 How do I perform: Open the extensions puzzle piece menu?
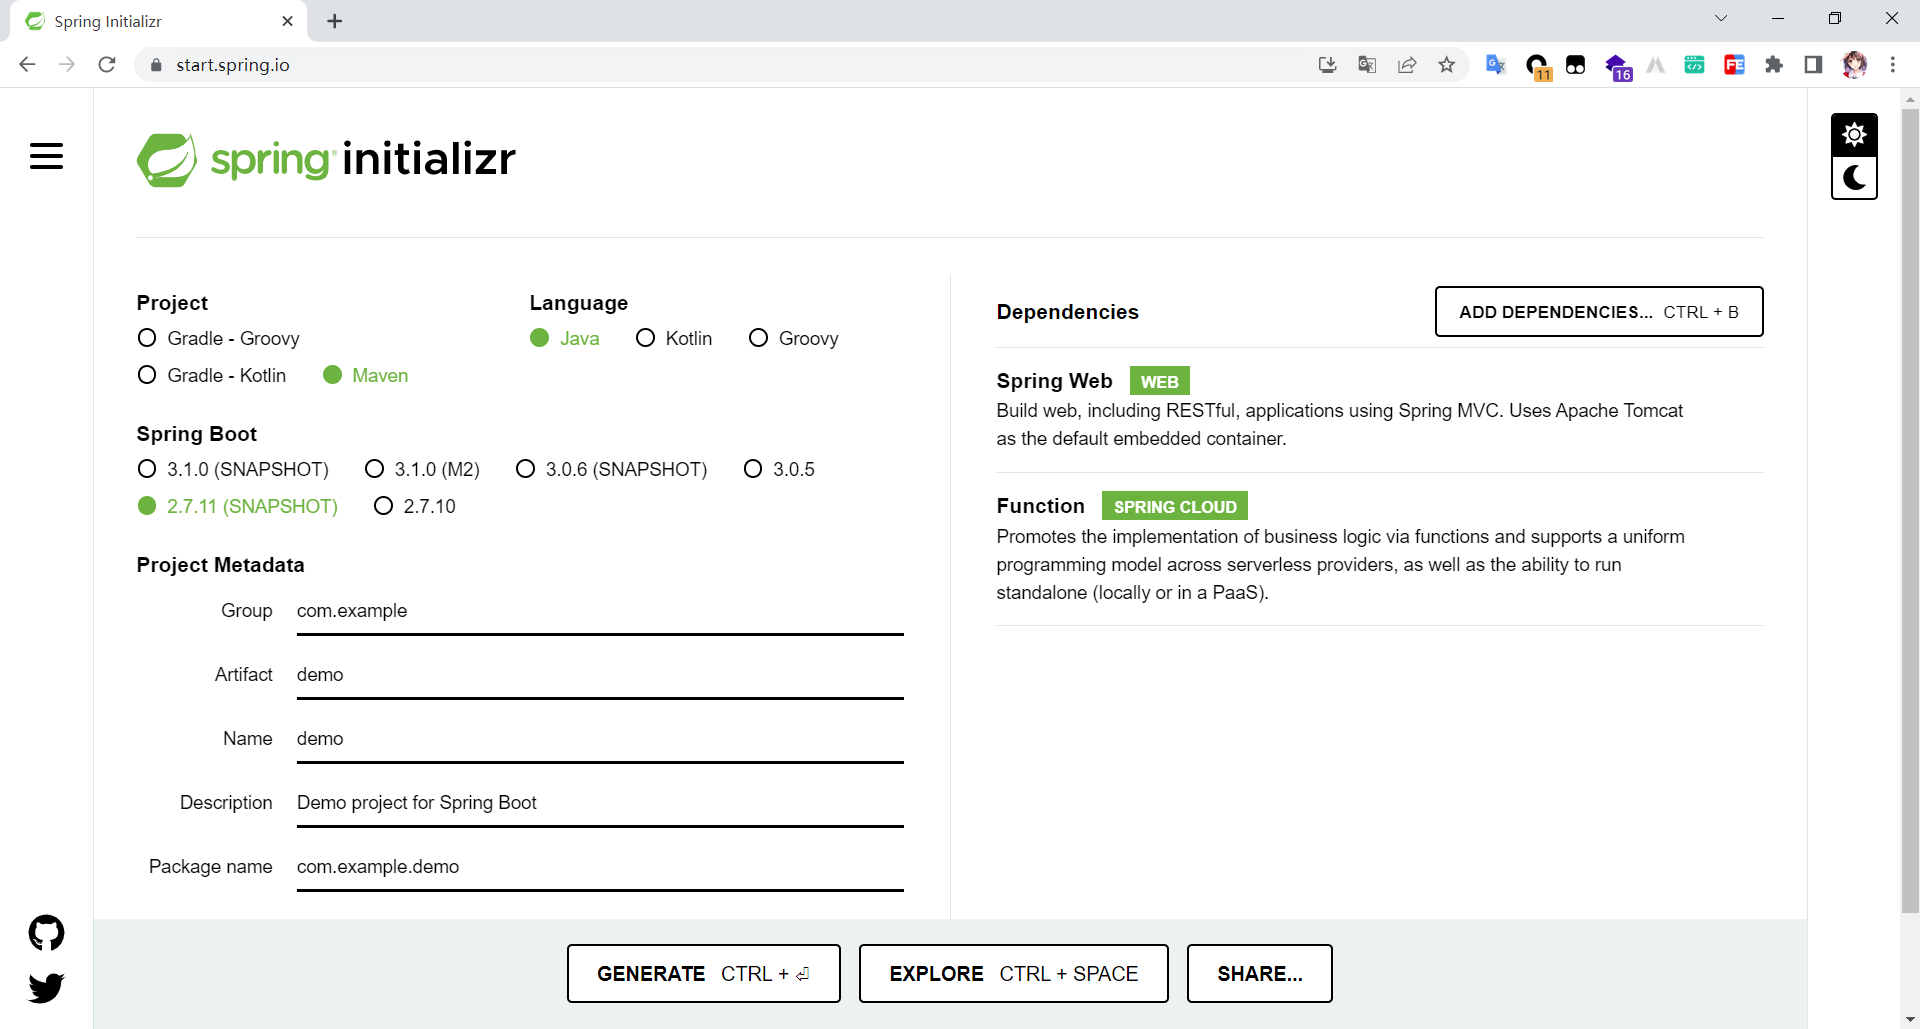(1774, 65)
